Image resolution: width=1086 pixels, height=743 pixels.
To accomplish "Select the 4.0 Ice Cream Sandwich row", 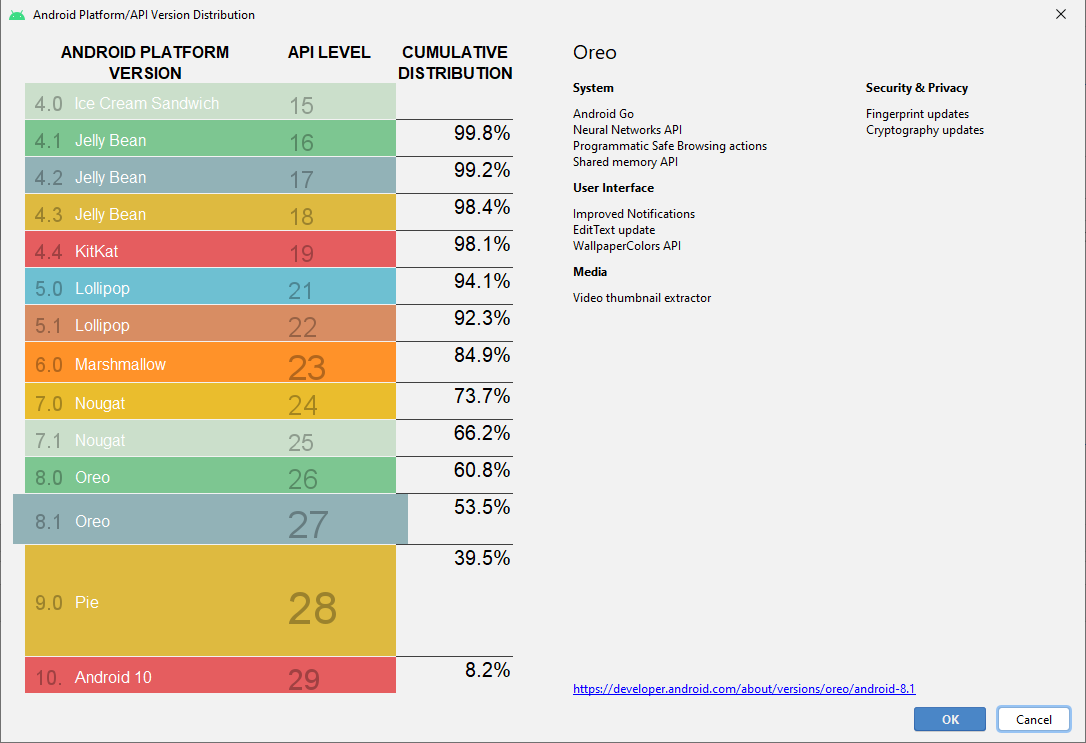I will tap(210, 103).
